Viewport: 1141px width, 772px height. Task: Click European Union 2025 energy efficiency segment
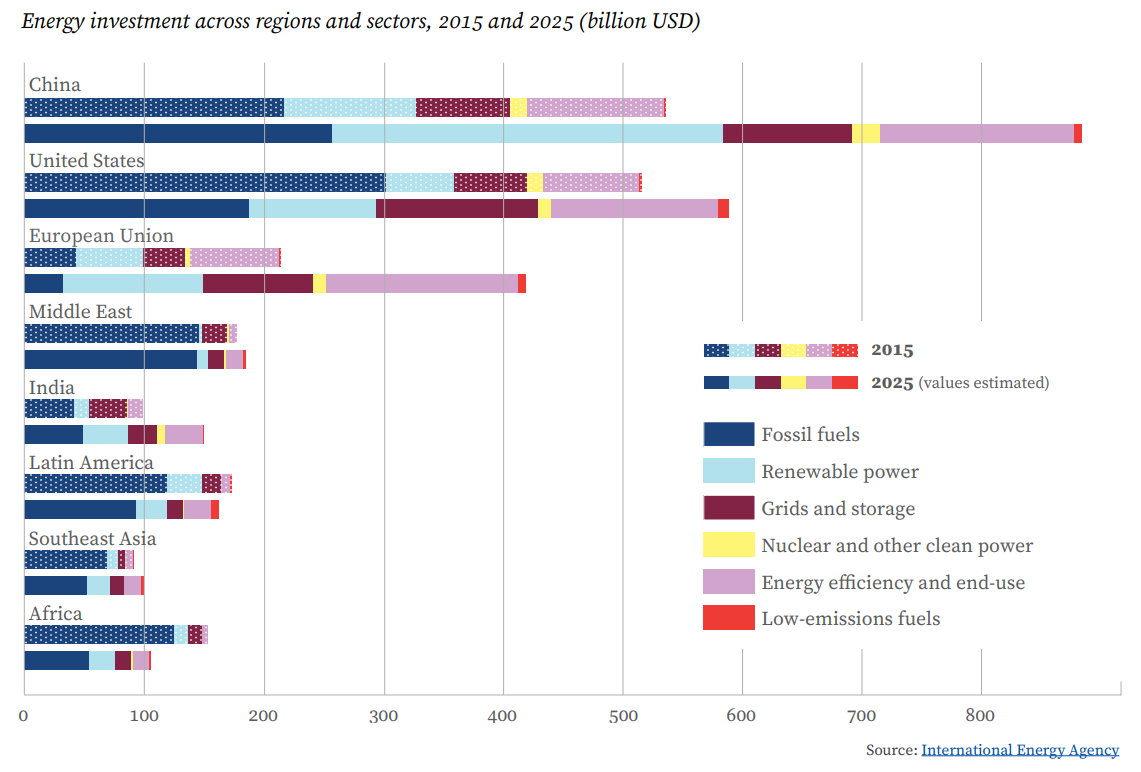421,284
